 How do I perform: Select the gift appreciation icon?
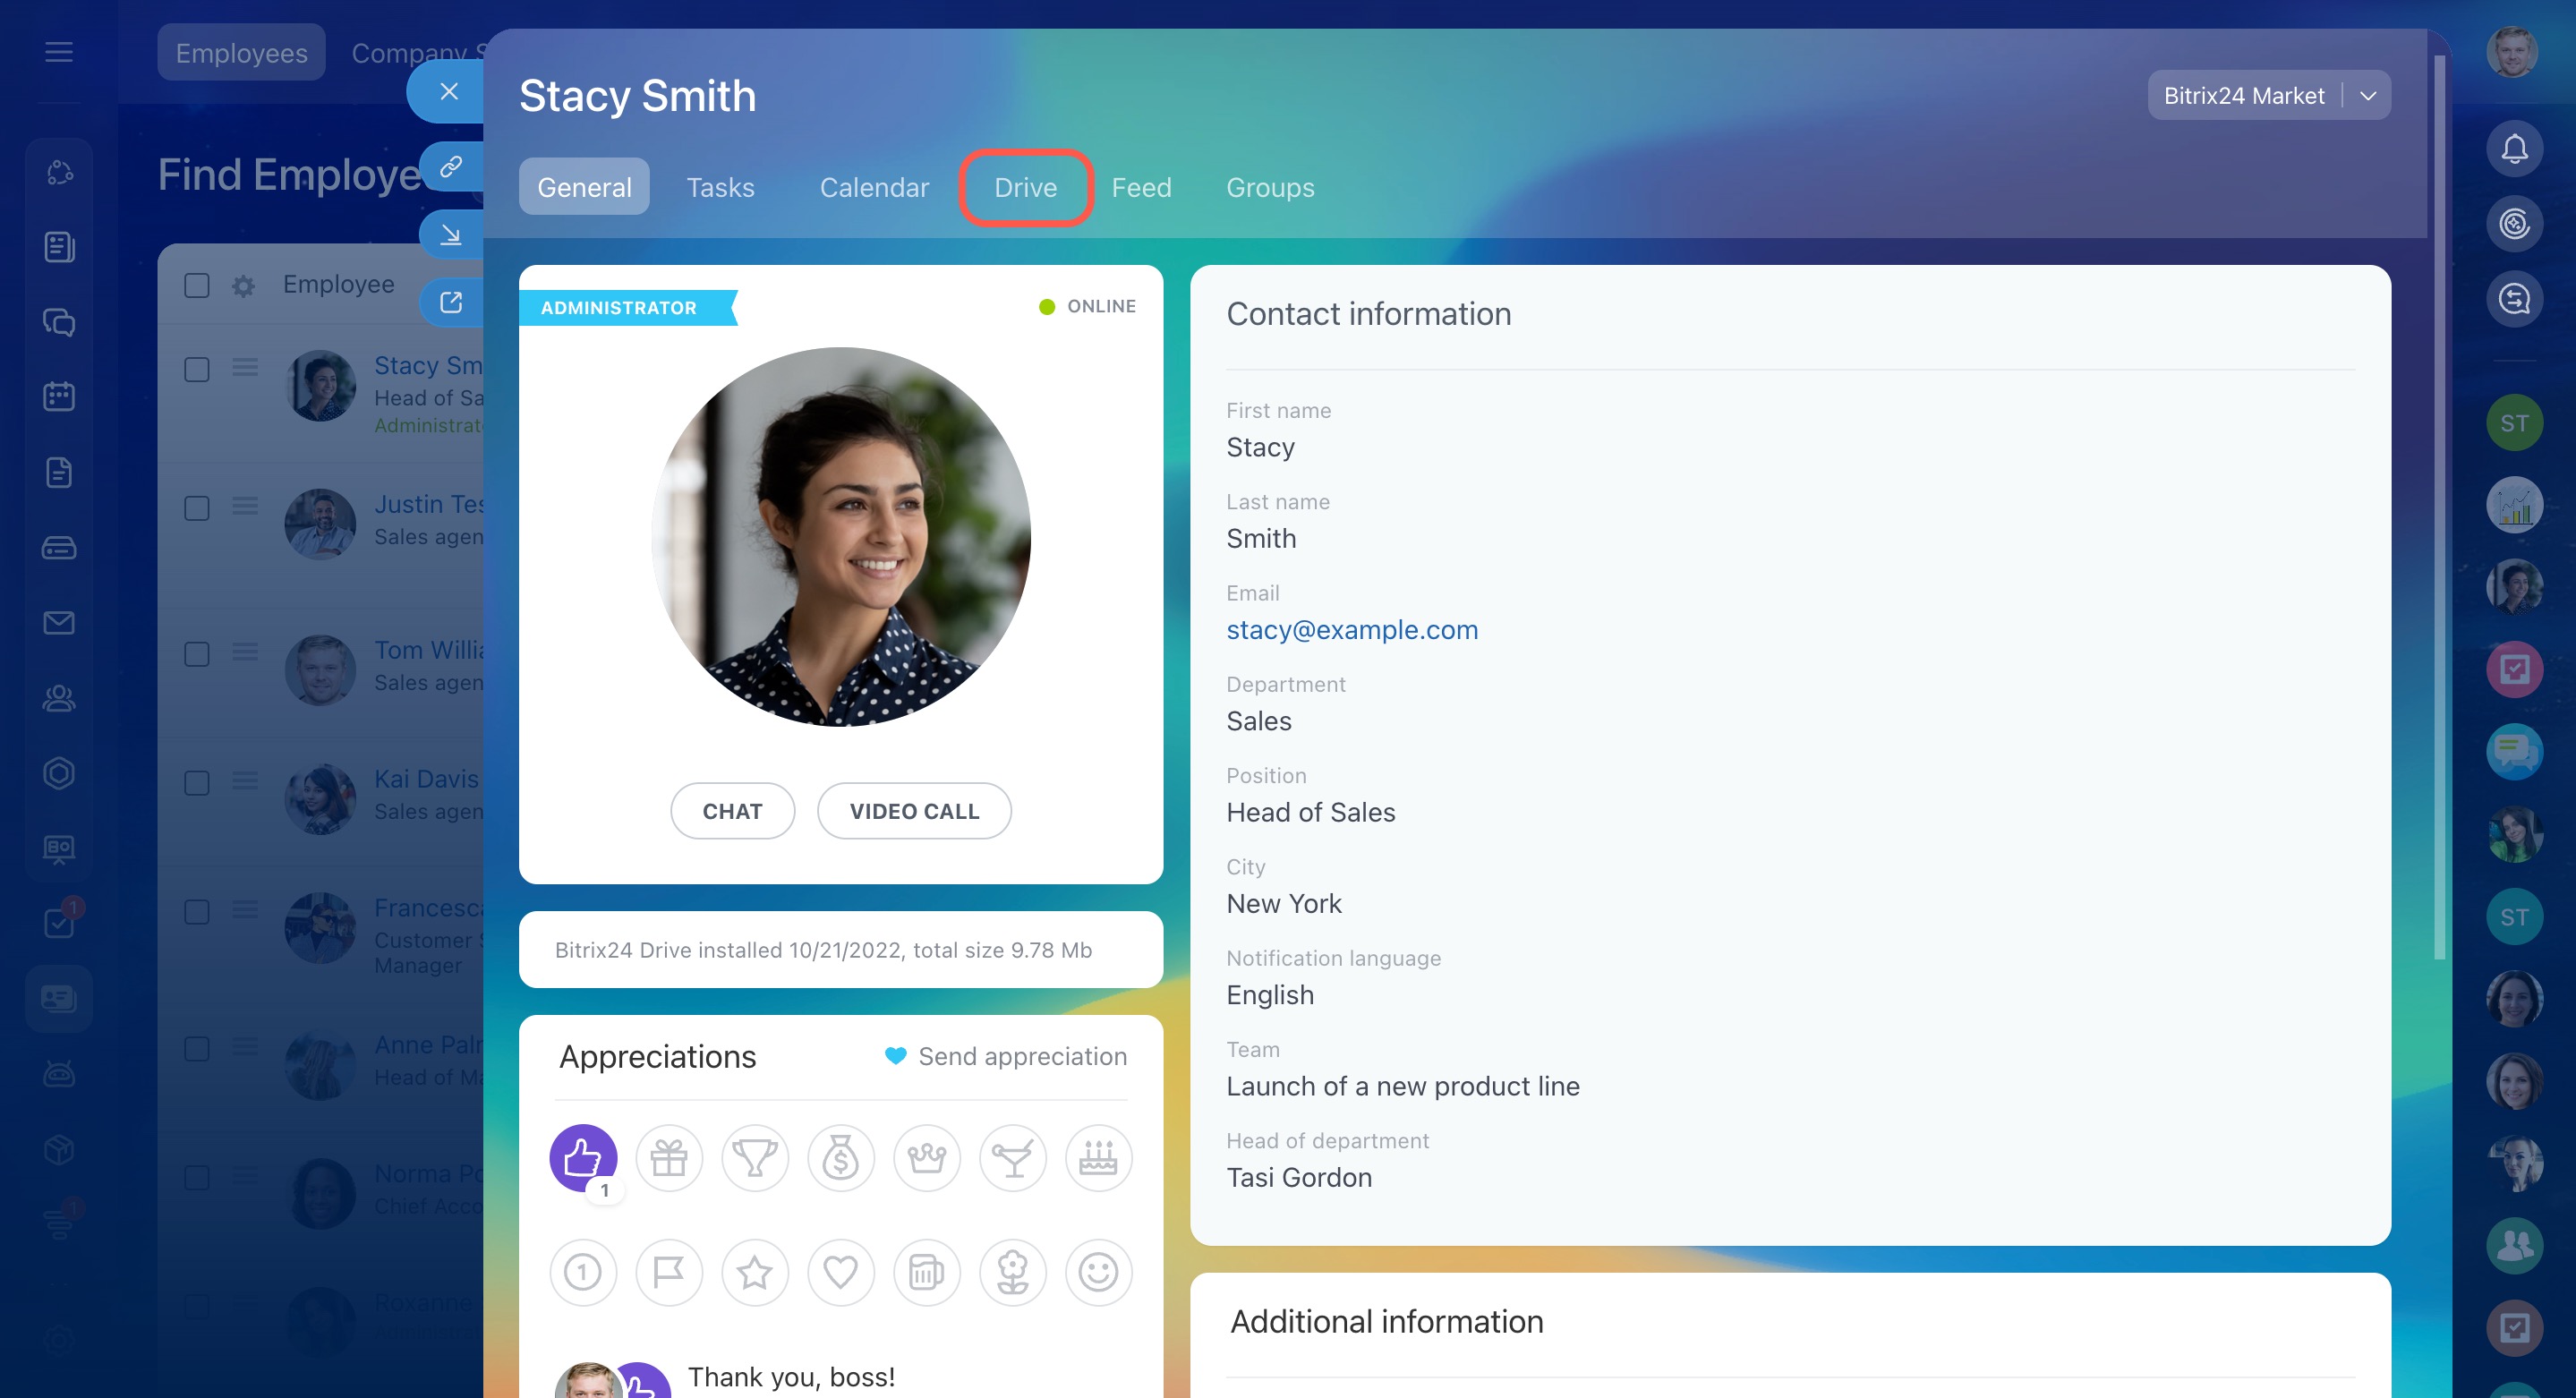click(x=669, y=1158)
